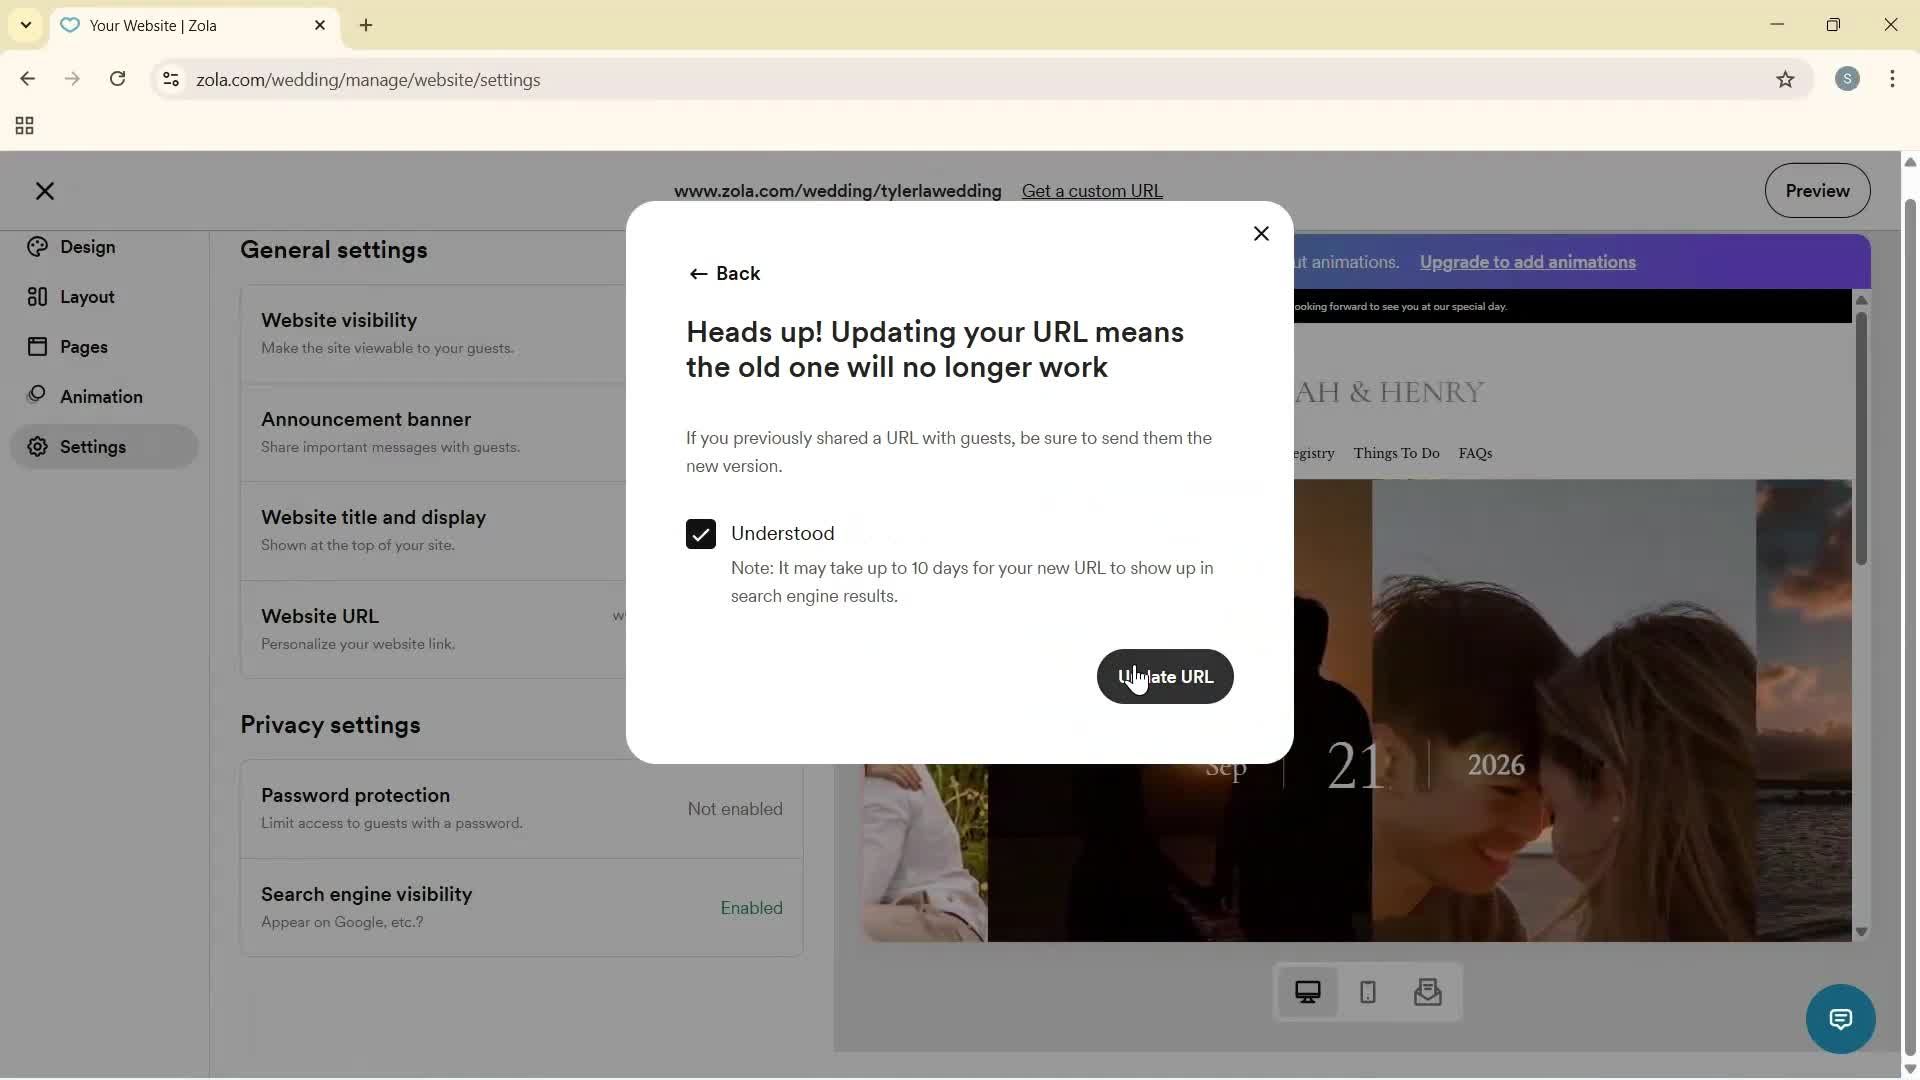
Task: Switch the preview to mobile view
Action: click(1367, 992)
